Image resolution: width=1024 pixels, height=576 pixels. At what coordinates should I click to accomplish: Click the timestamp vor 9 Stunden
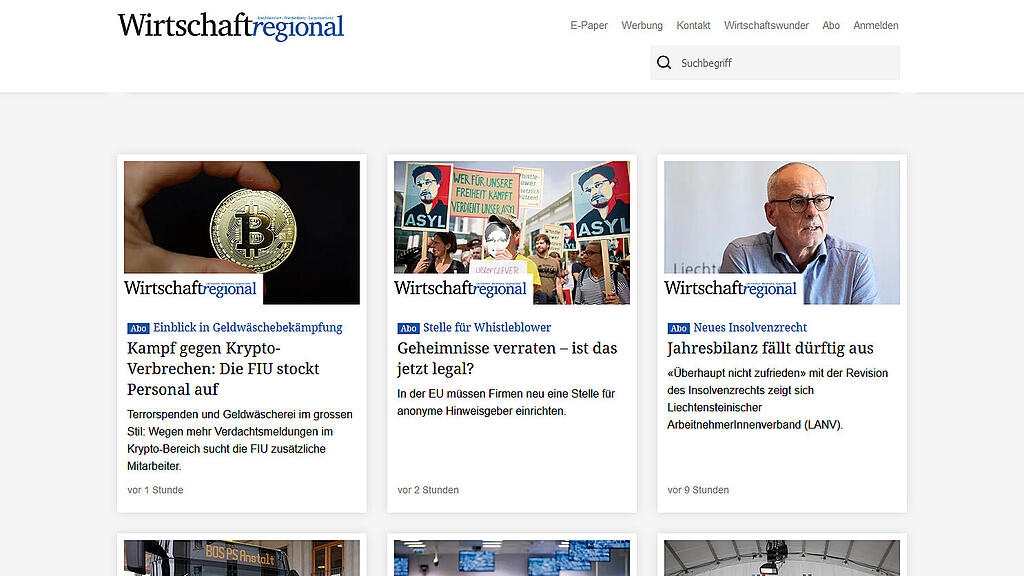[x=698, y=490]
